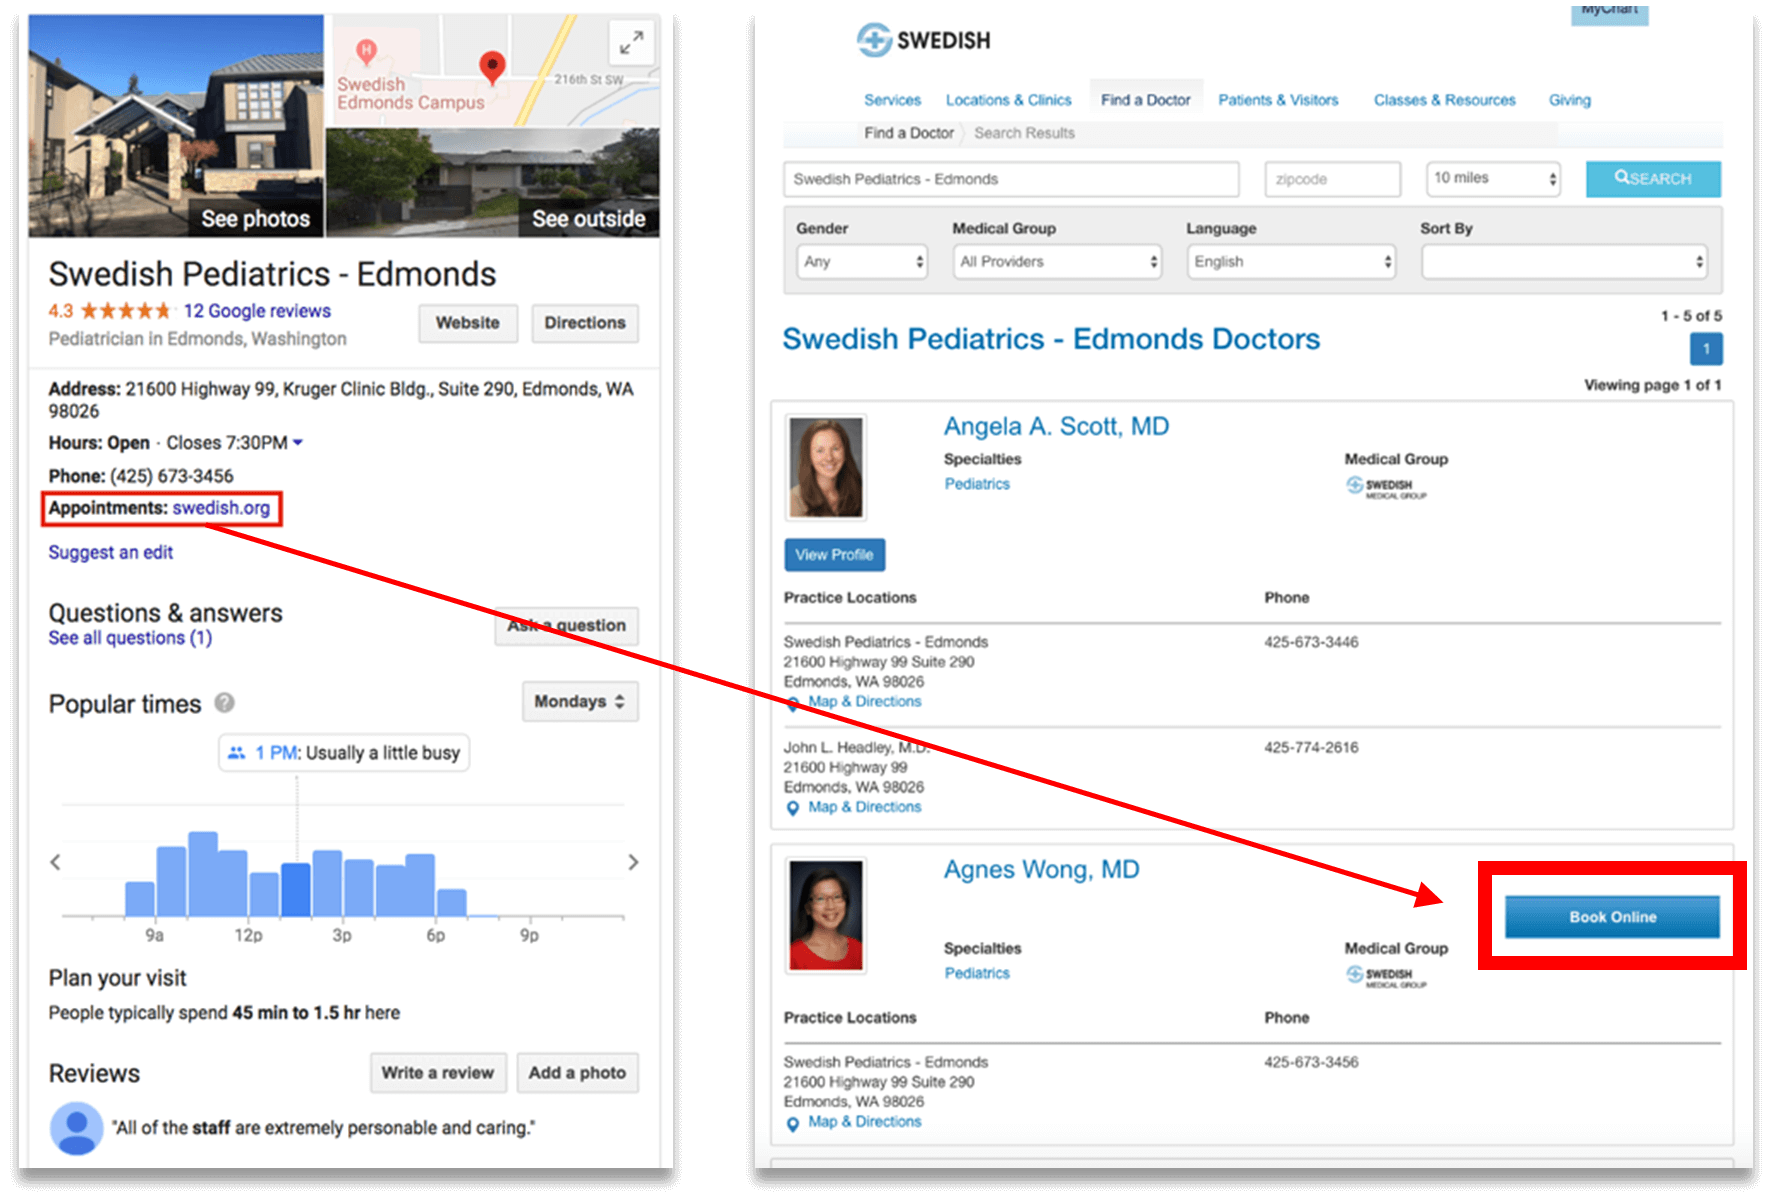The height and width of the screenshot is (1201, 1772).
Task: Select the Find a Doctor nav tab
Action: 1146,100
